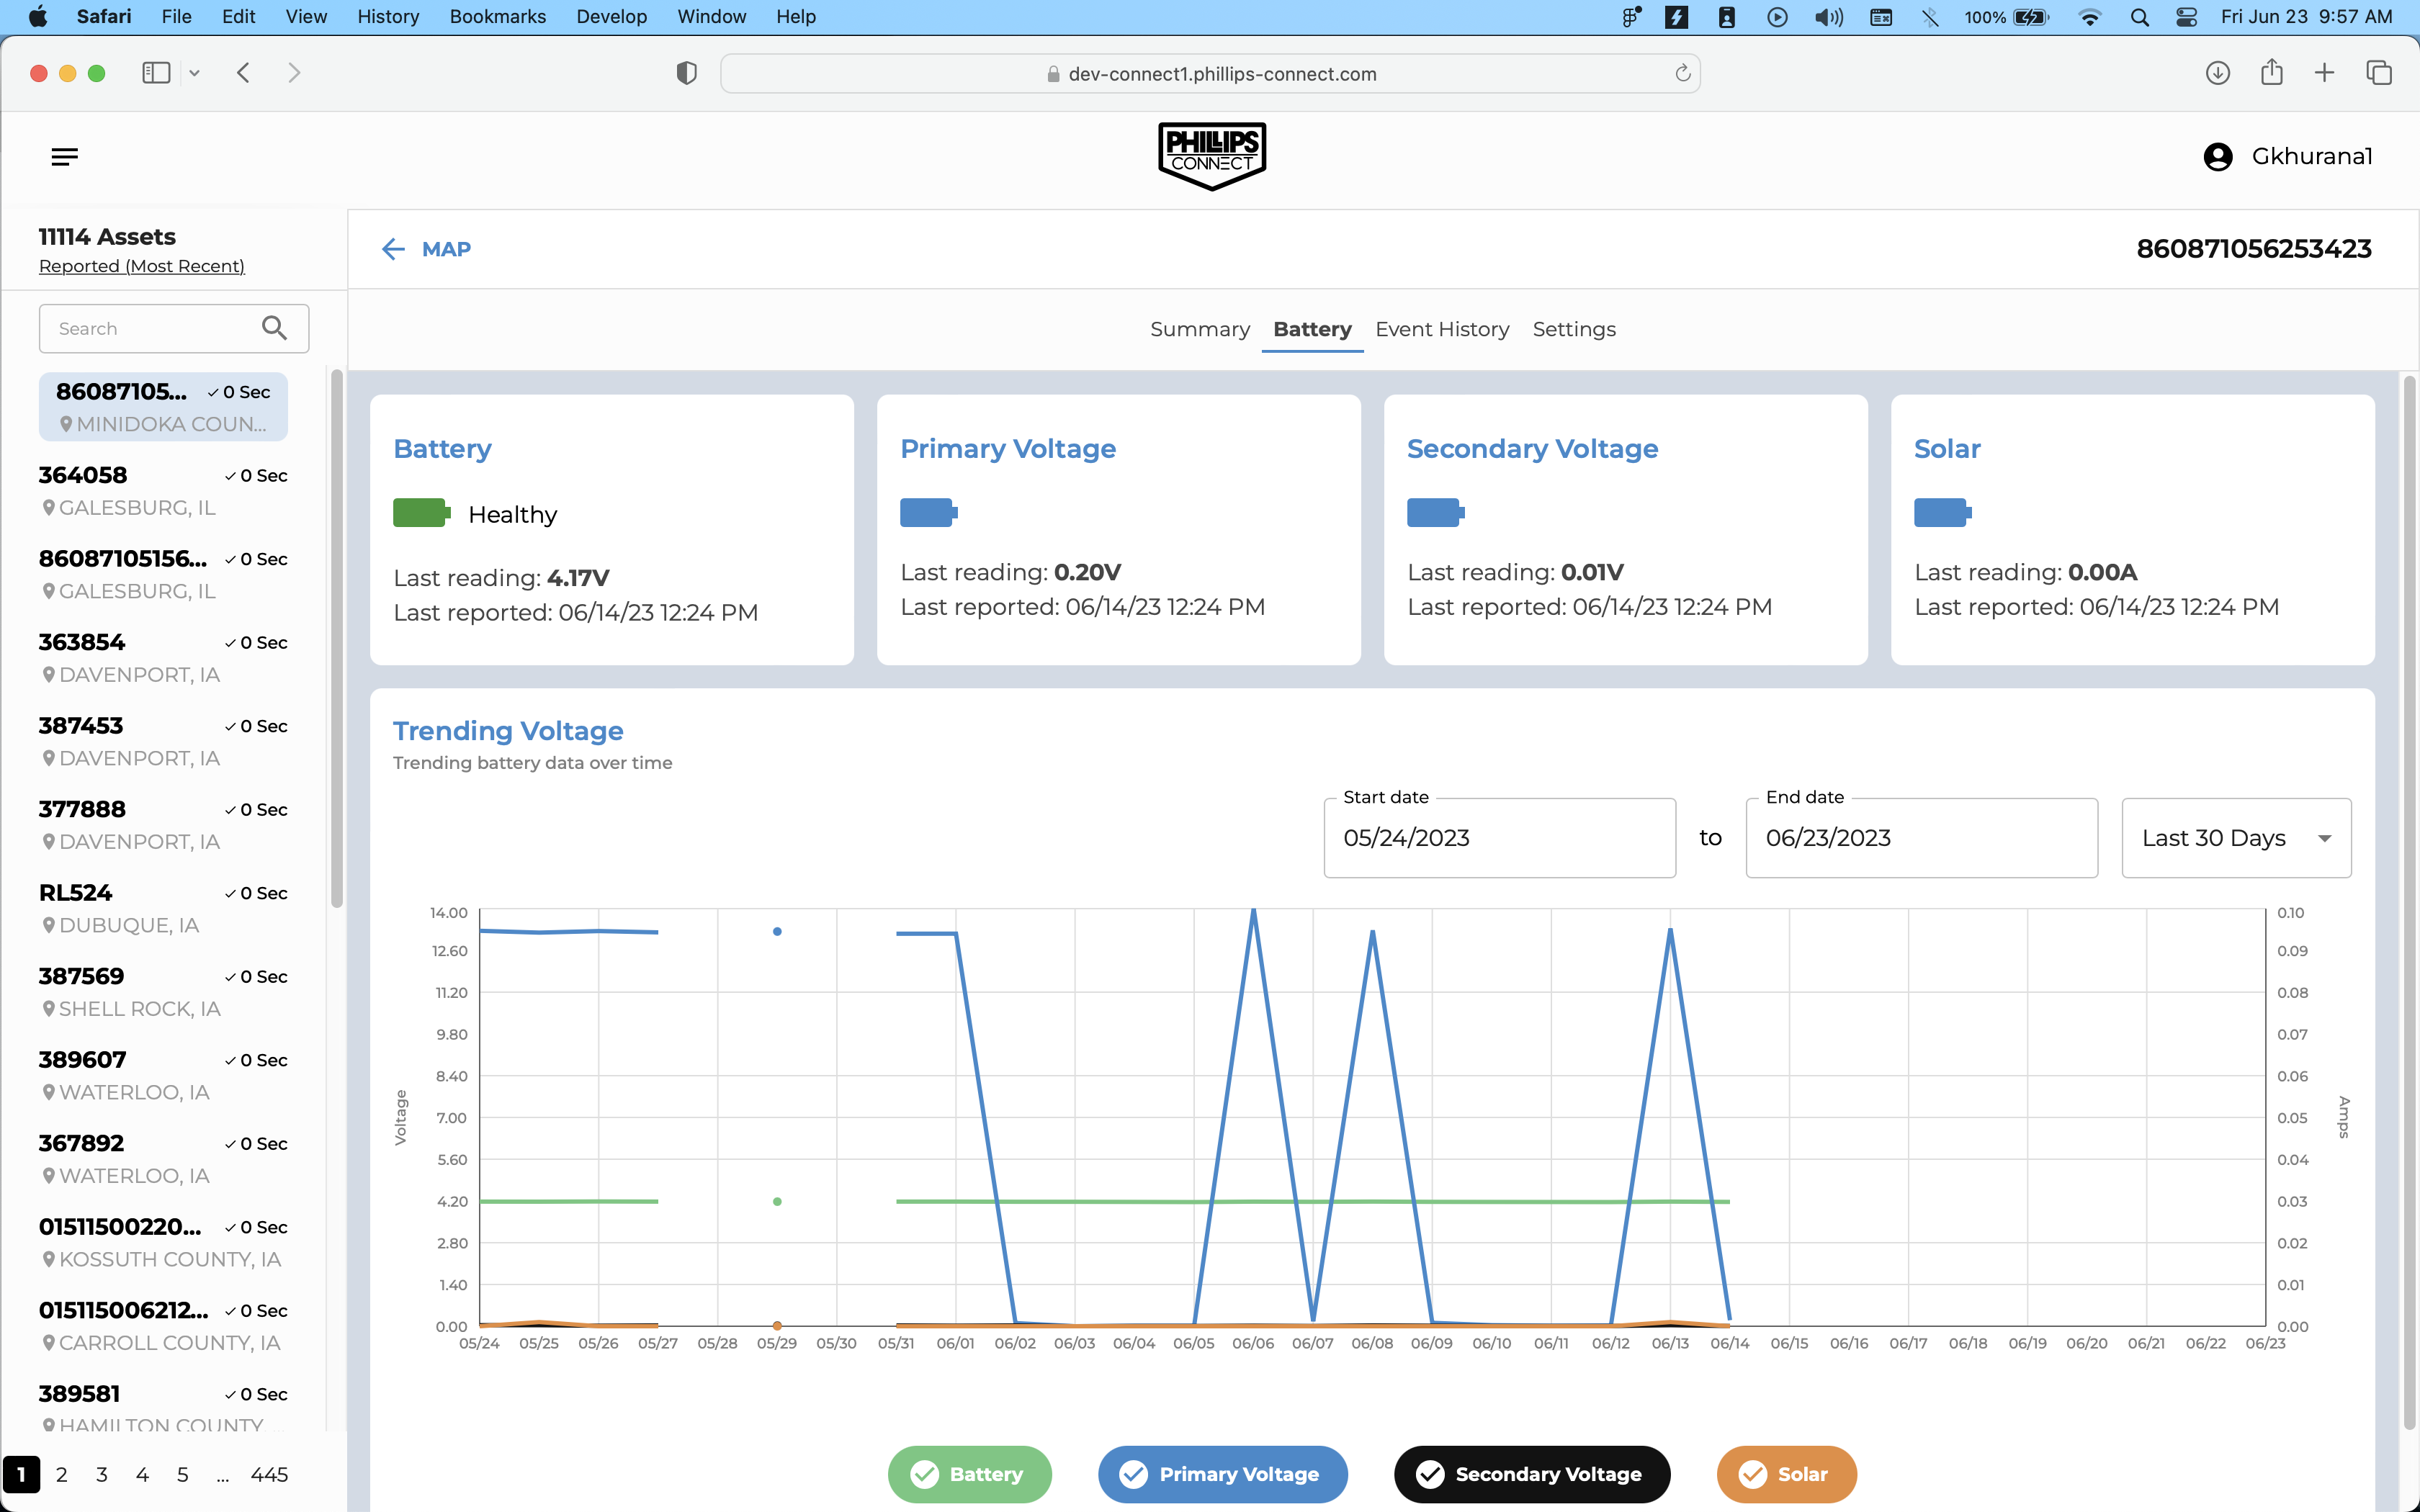Open the Last 30 Days range dropdown
This screenshot has width=2420, height=1512.
point(2236,838)
